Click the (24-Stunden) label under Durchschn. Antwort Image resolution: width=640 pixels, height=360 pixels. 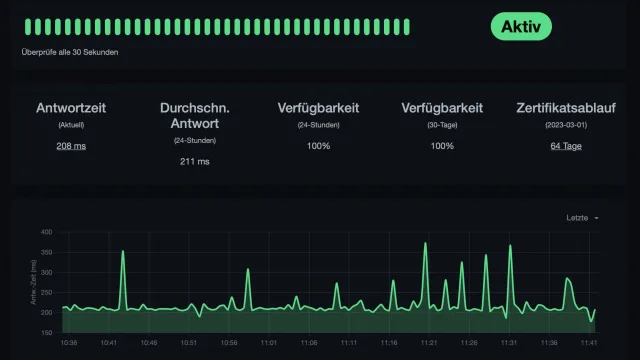[x=195, y=140]
